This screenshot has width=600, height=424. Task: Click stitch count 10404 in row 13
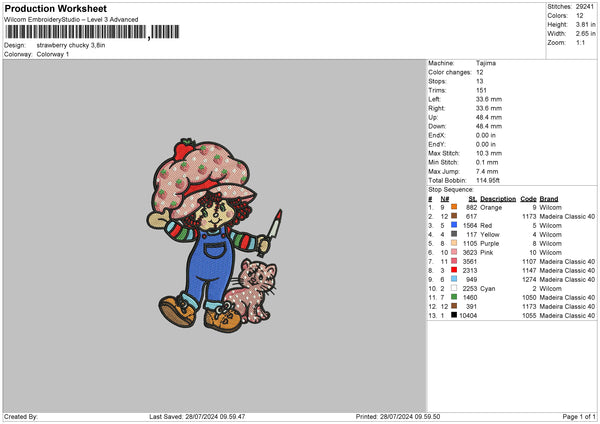point(468,316)
